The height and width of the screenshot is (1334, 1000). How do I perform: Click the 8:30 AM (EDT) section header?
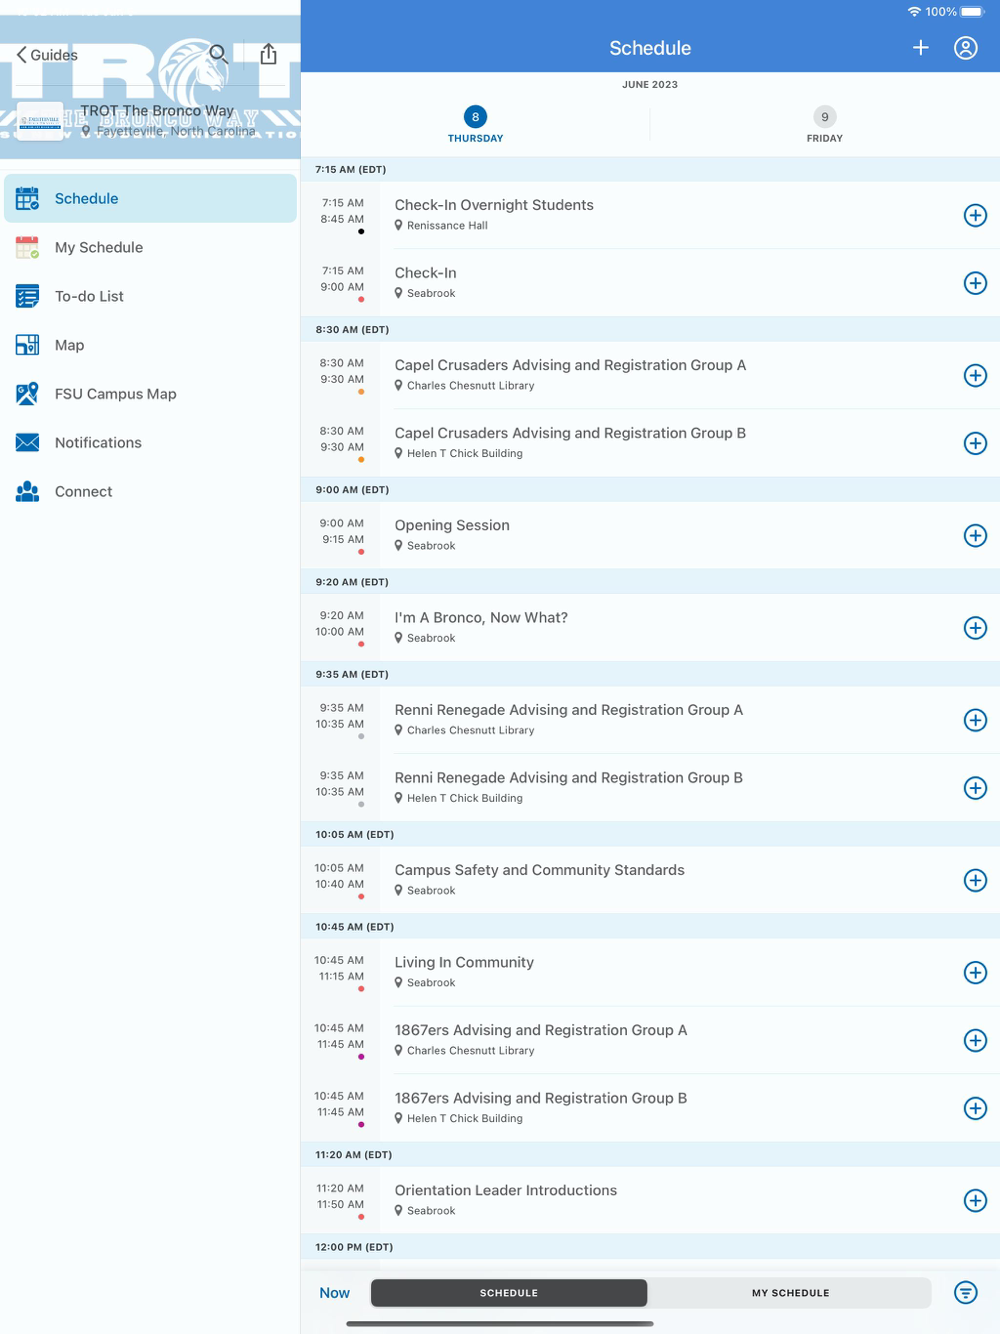(x=650, y=329)
